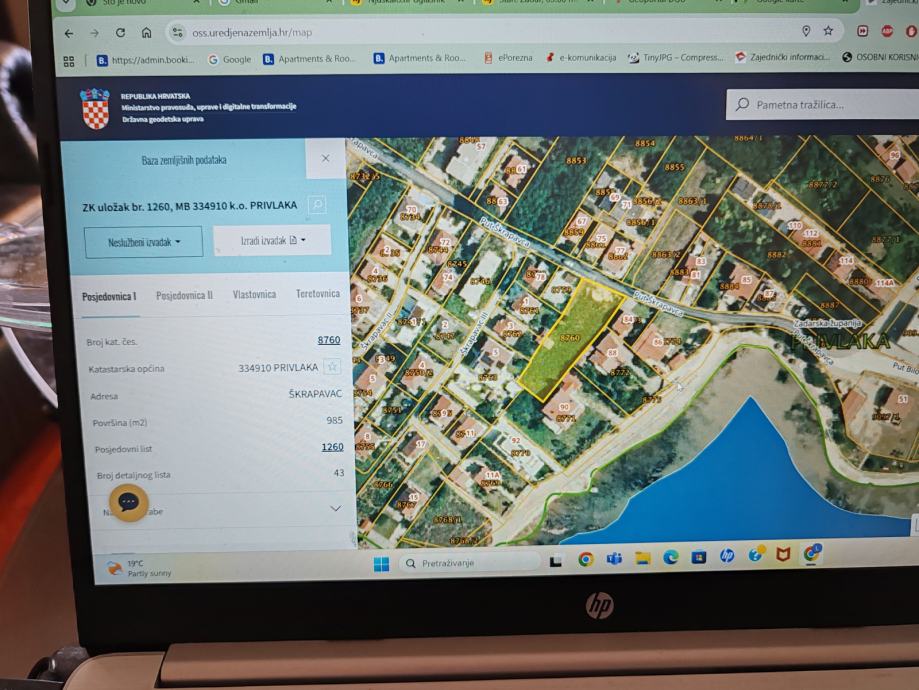Open the red media extension icon
Viewport: 919px width, 690px height.
pos(862,30)
